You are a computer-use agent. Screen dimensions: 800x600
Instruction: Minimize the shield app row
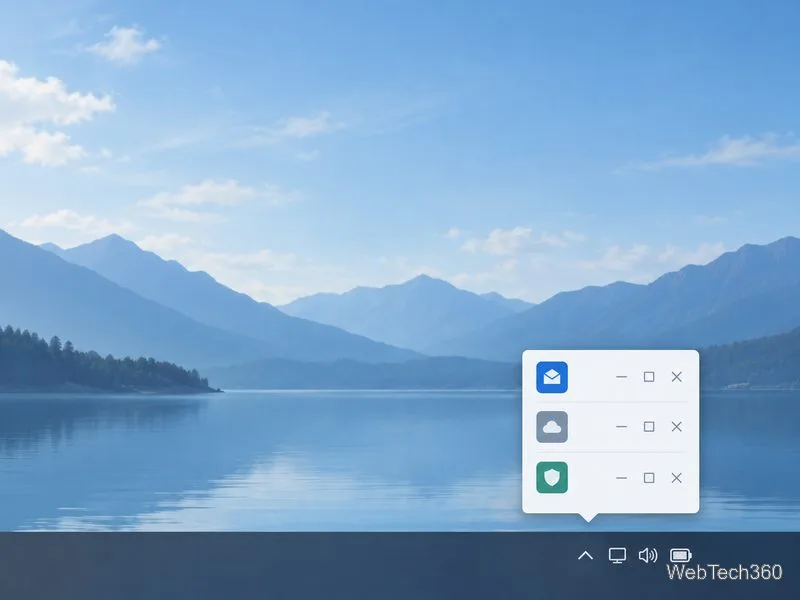coord(621,478)
